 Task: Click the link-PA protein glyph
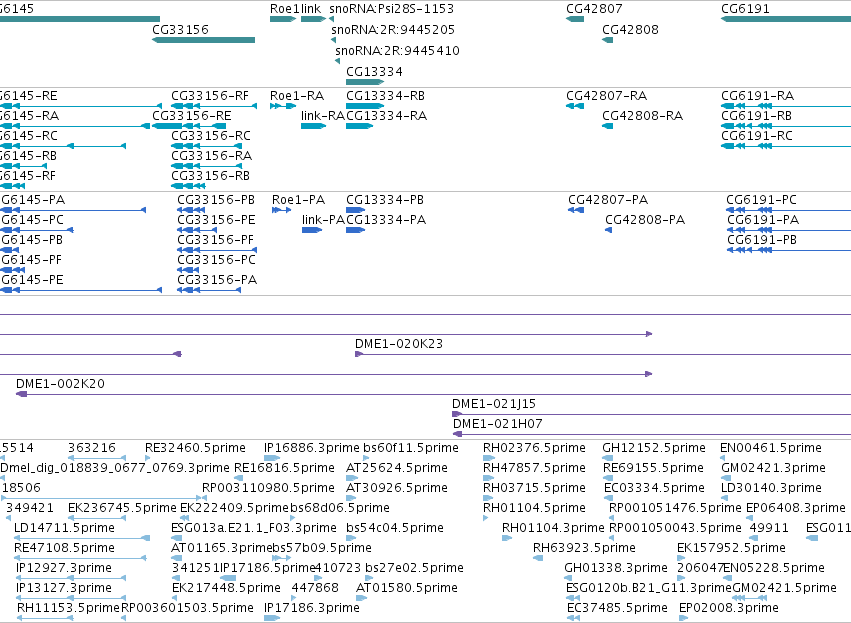312,230
